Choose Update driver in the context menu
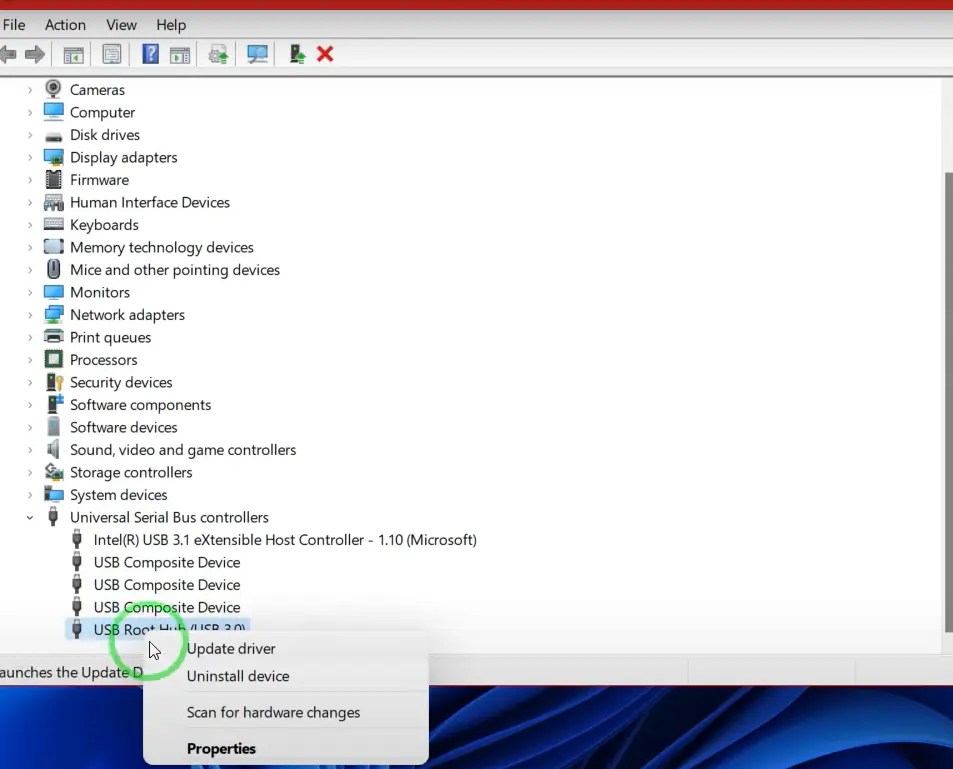 click(231, 648)
